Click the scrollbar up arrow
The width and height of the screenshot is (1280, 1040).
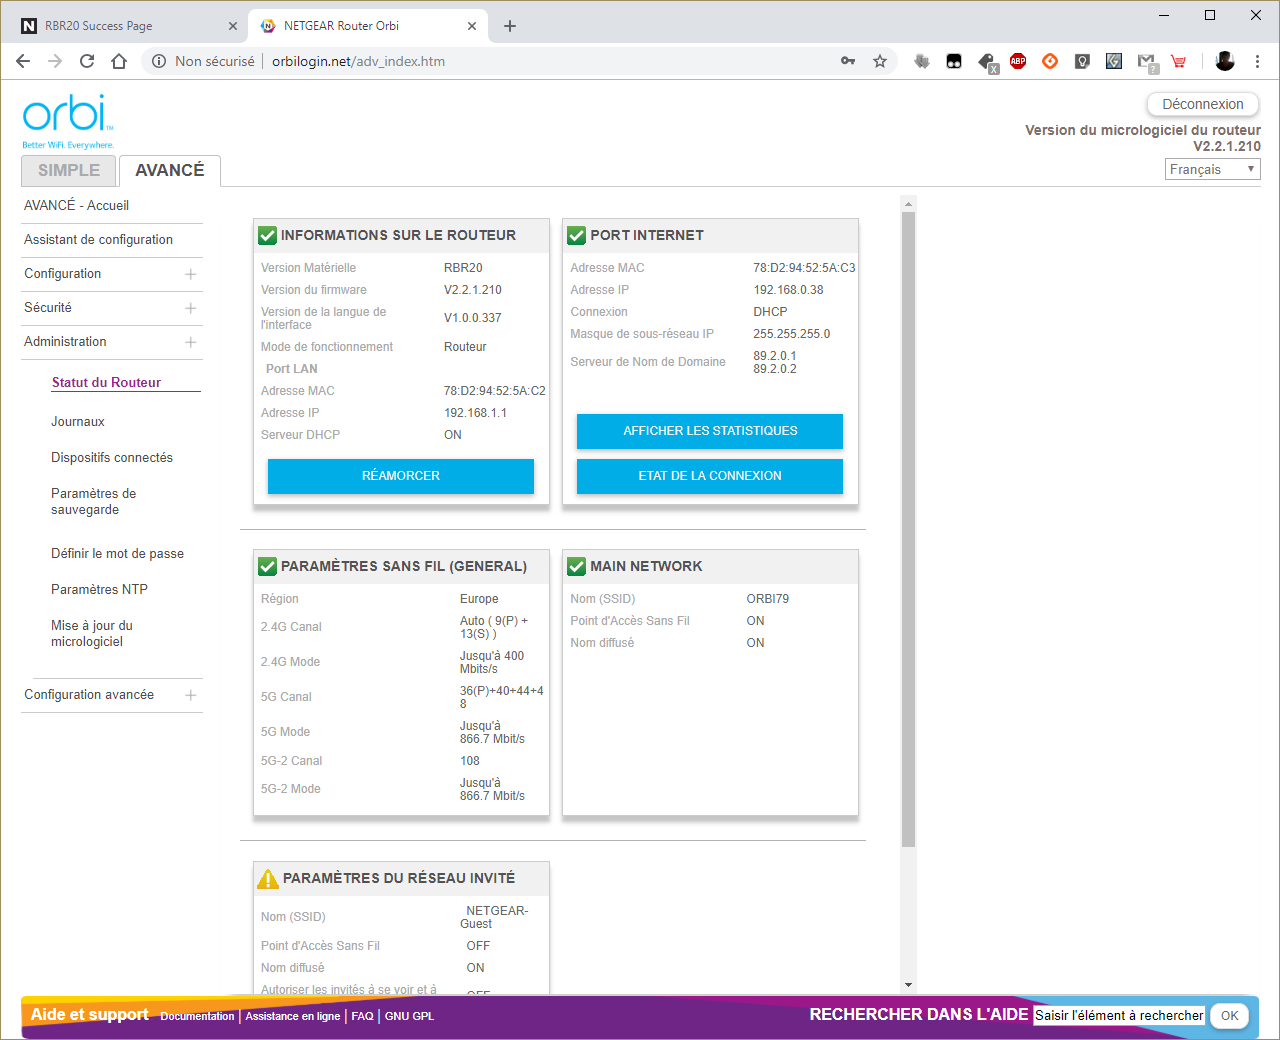click(x=908, y=204)
